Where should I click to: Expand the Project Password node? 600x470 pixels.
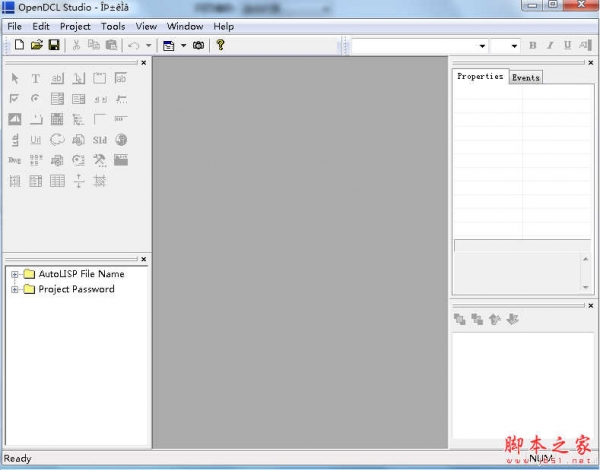(15, 289)
